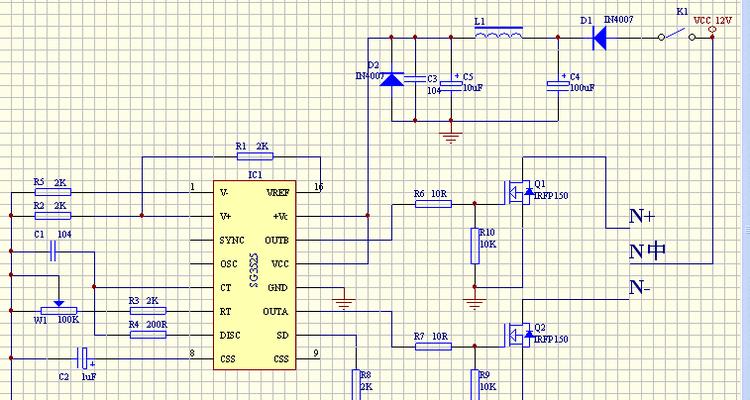Click capacitor C1 104 symbol
The height and width of the screenshot is (400, 750).
pos(53,251)
